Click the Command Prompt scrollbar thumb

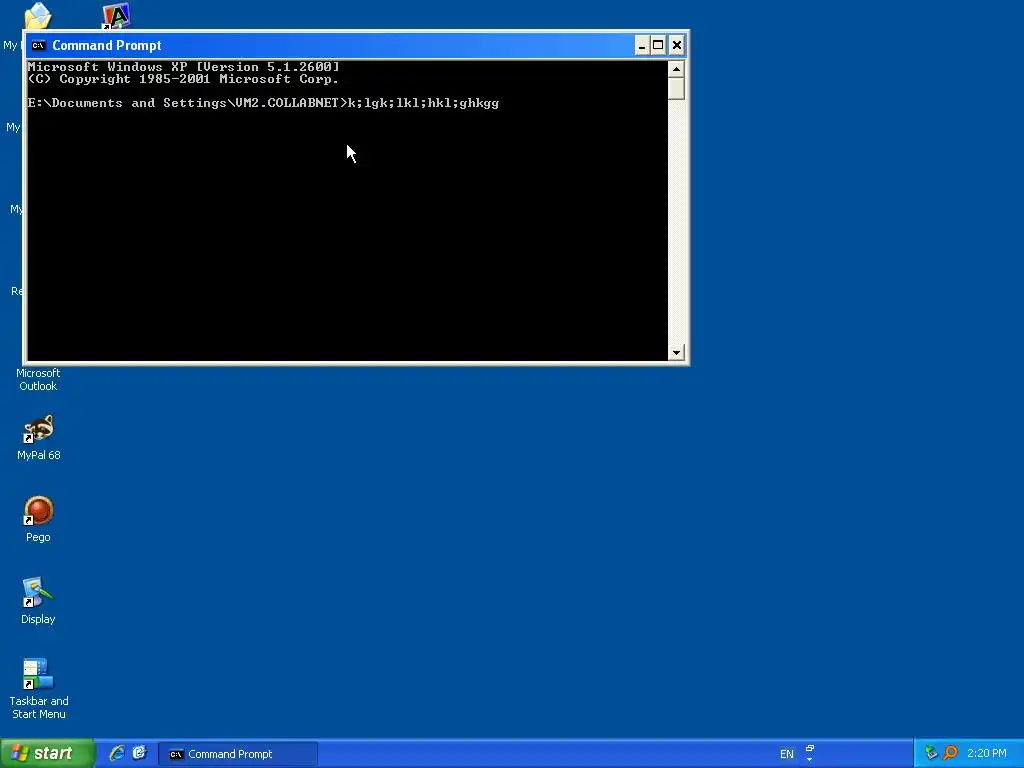pos(676,88)
